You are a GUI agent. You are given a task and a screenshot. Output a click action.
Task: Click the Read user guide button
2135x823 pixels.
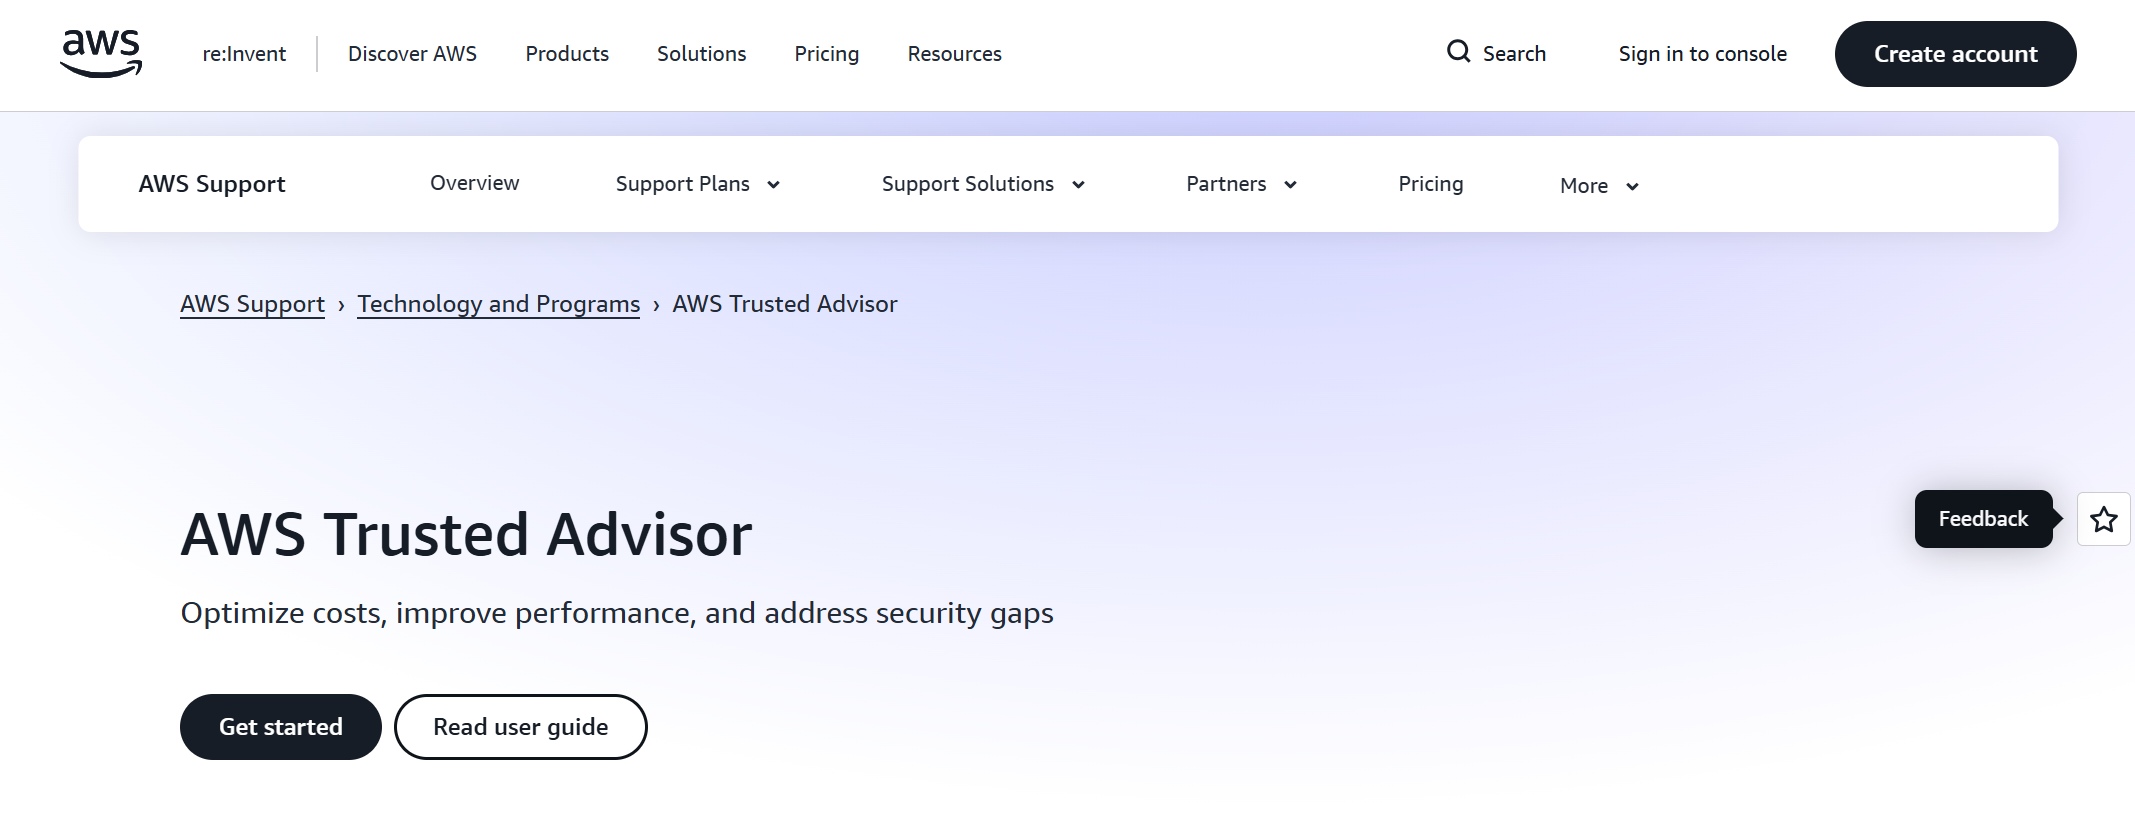pos(521,727)
